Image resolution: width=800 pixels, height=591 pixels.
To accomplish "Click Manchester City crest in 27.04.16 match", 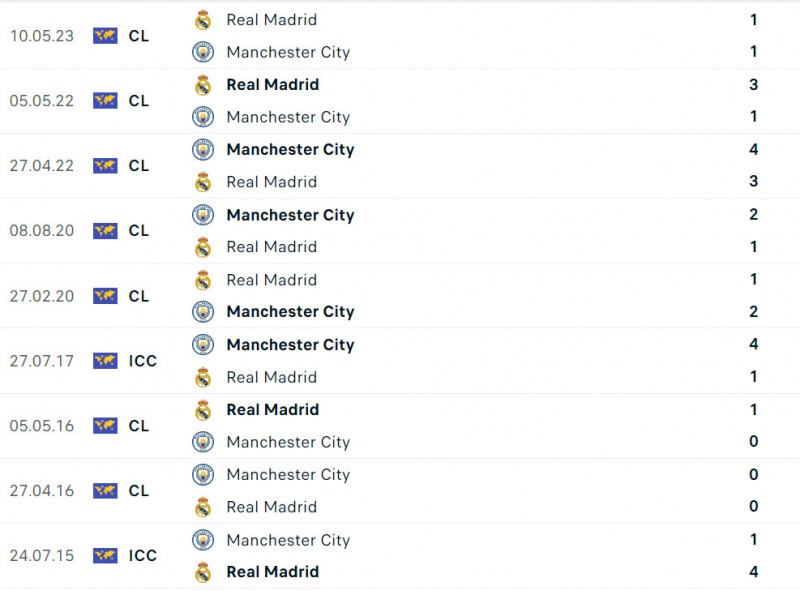I will tap(203, 475).
